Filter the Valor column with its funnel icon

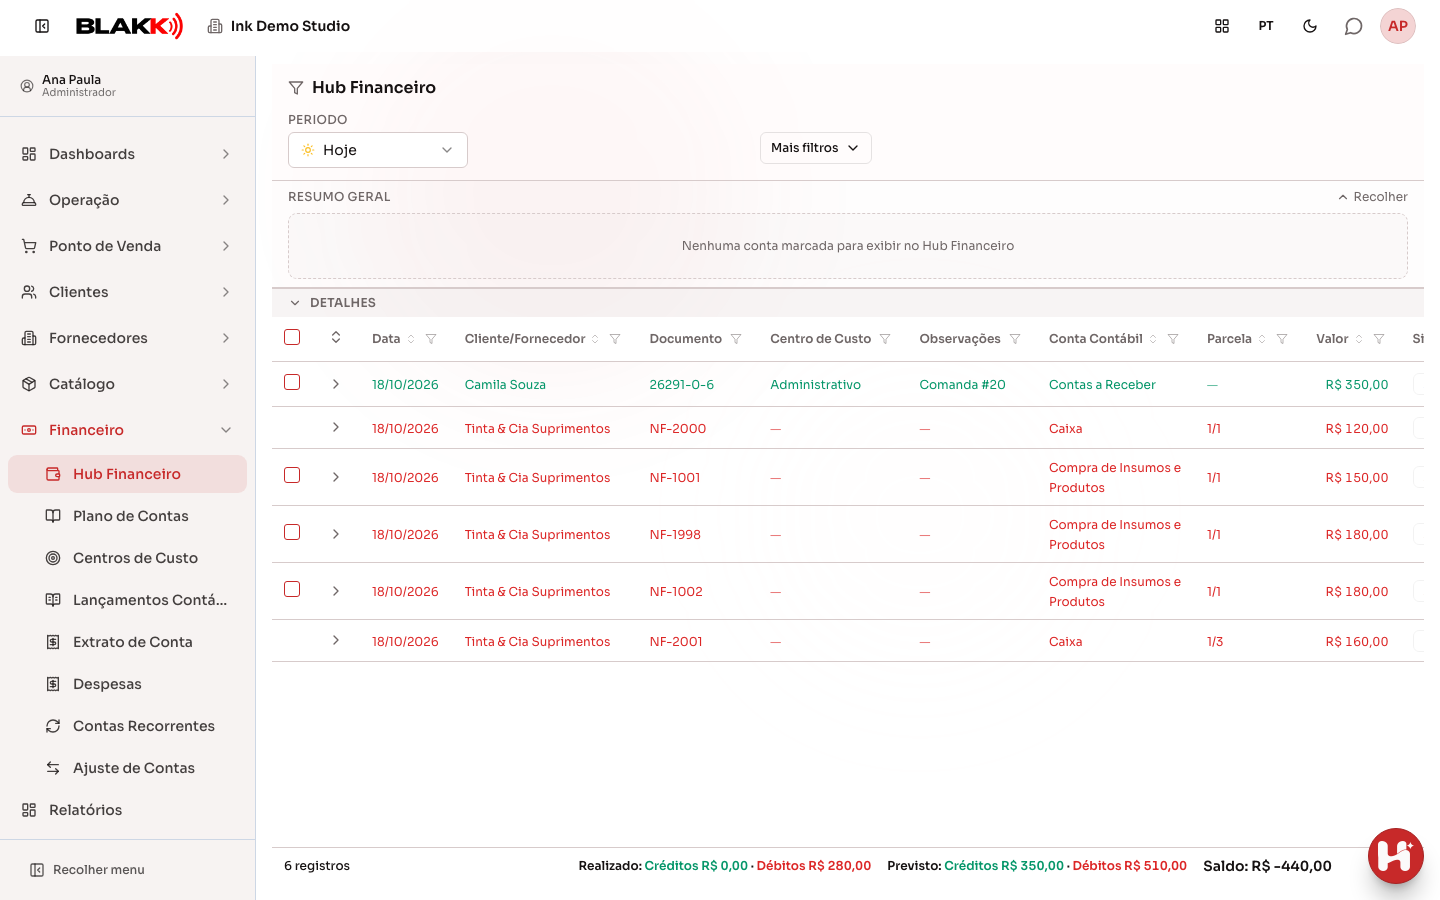(1379, 339)
